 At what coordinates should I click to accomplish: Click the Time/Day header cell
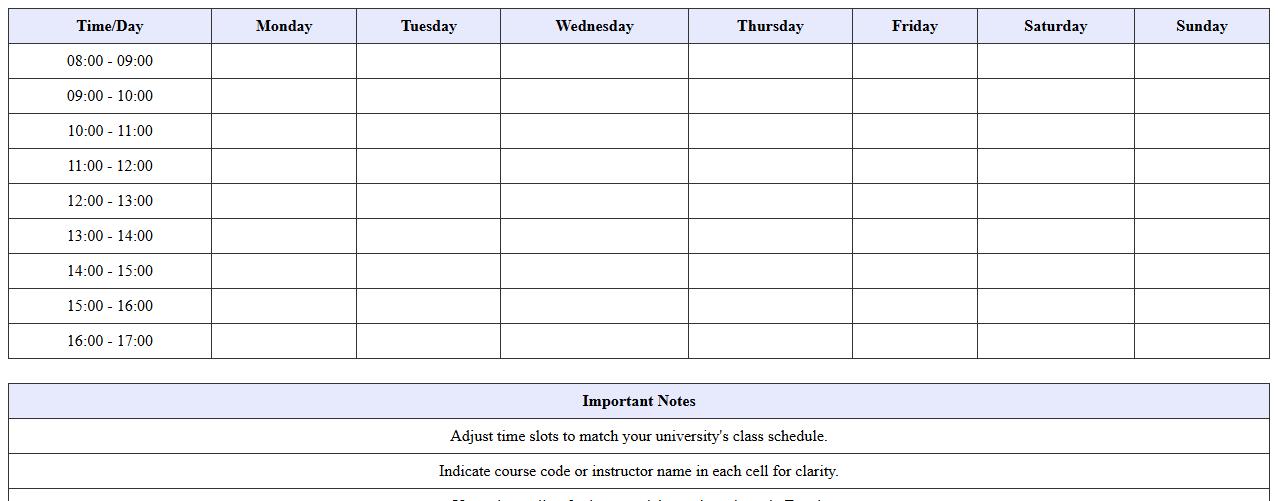110,26
